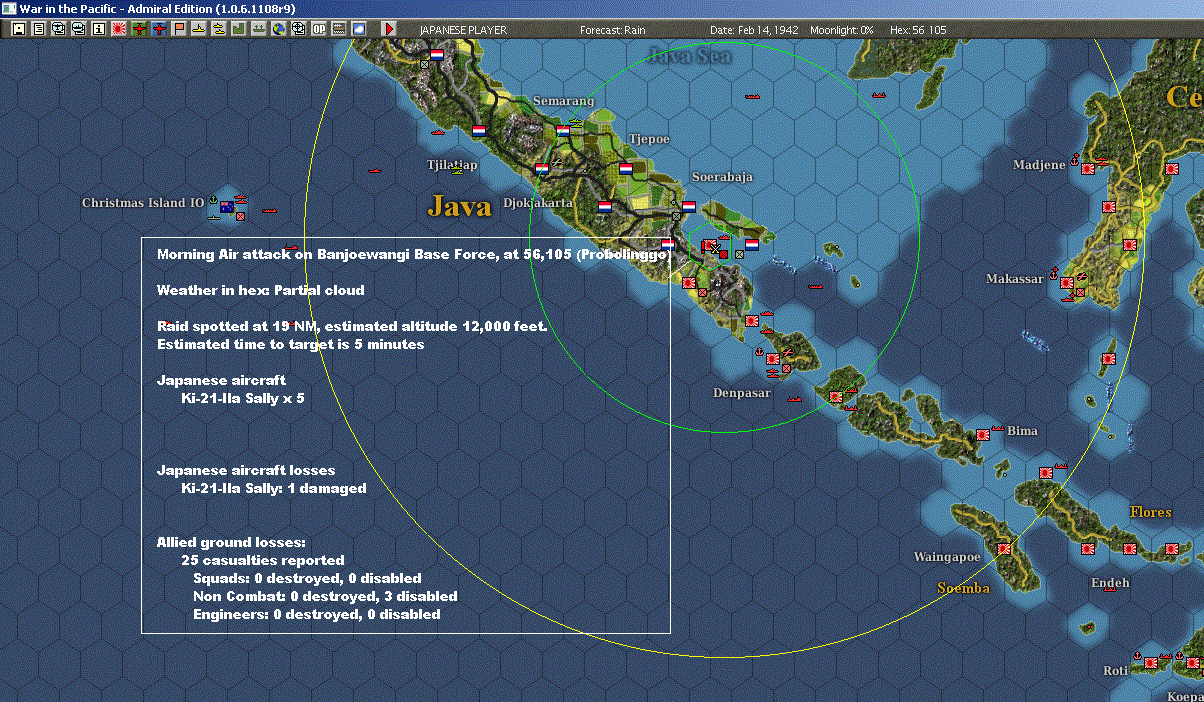Click the "Engineers: 0 destroyed, 0 disabled" line
This screenshot has width=1204, height=702.
pos(316,614)
